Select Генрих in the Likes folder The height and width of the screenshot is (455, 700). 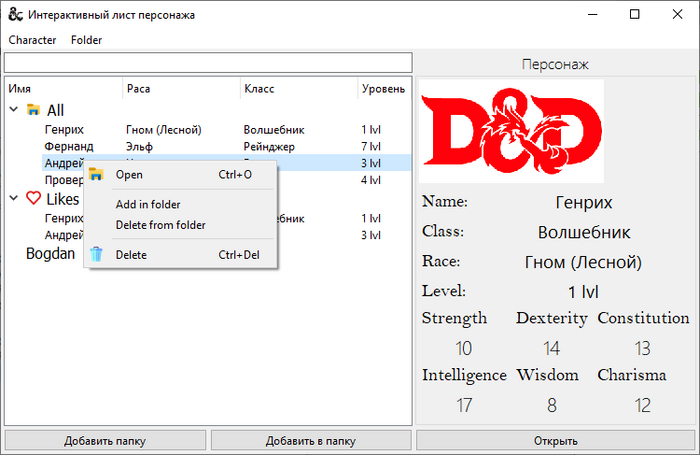64,218
